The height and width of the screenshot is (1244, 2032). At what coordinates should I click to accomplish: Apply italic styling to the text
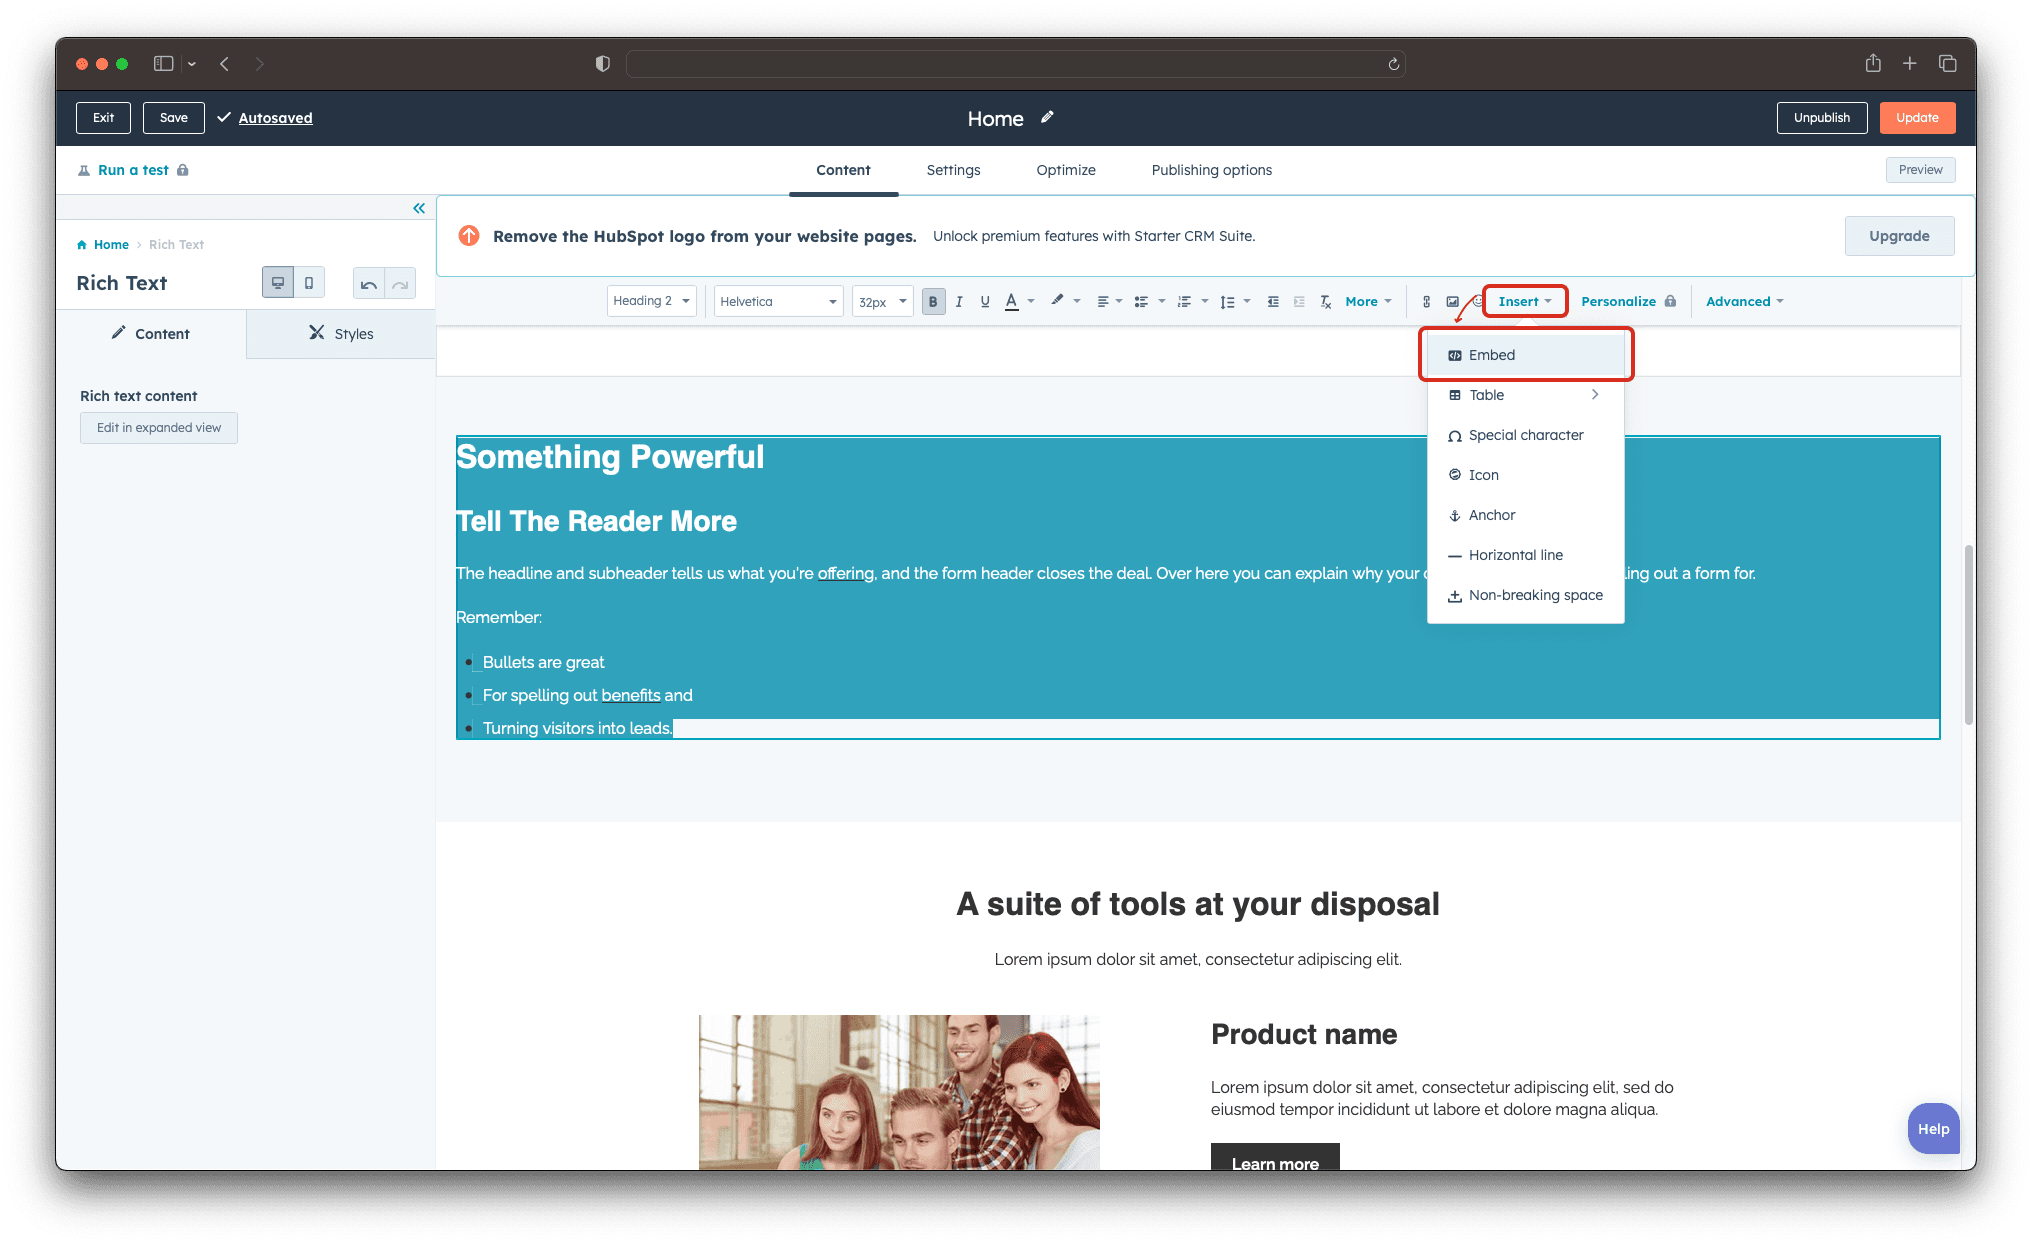(959, 301)
